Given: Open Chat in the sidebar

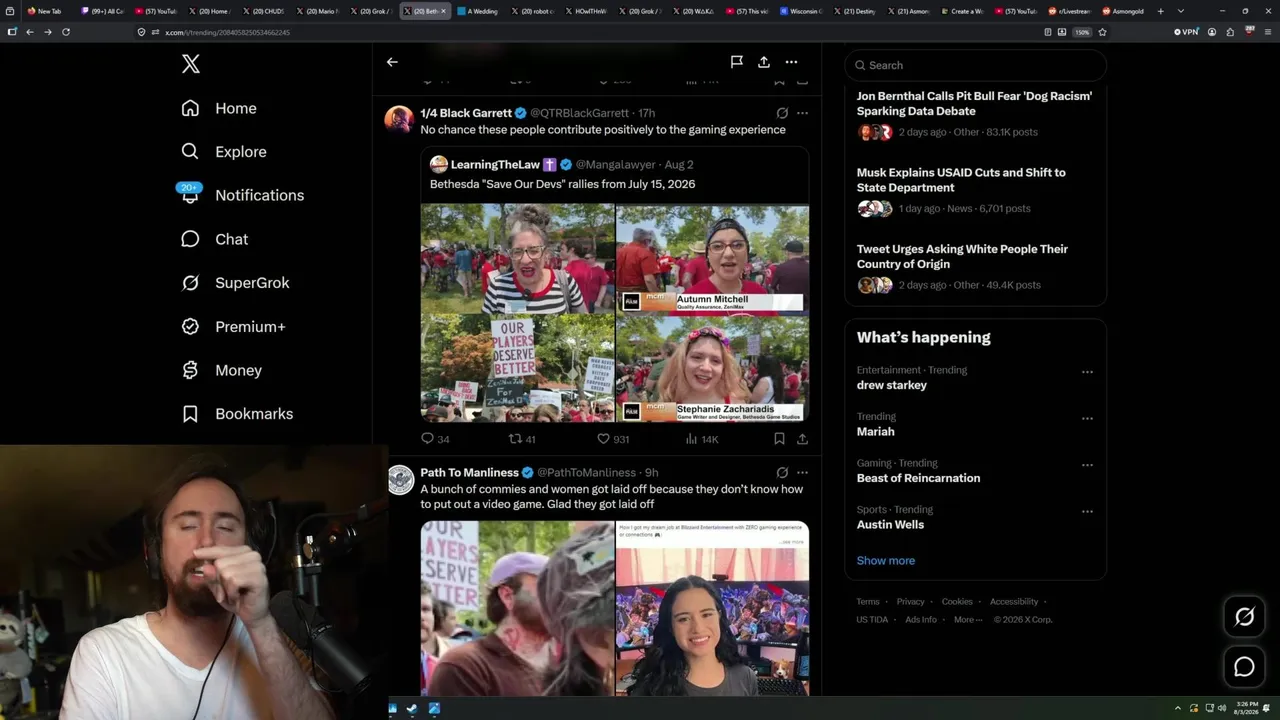Looking at the screenshot, I should click(214, 239).
